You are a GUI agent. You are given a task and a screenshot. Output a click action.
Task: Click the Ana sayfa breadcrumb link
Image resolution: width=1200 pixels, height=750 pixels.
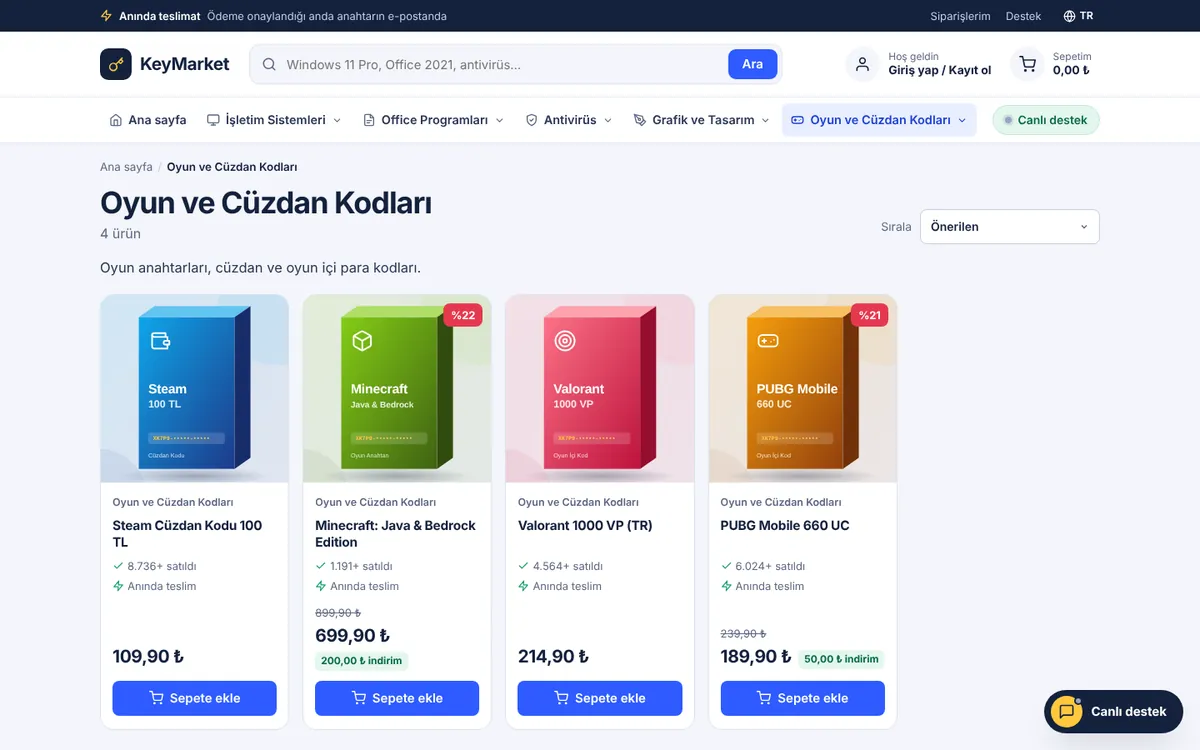[x=126, y=167]
